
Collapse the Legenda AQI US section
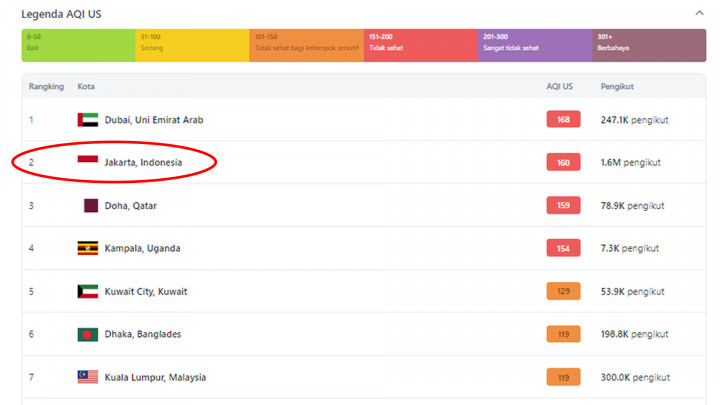[x=698, y=14]
